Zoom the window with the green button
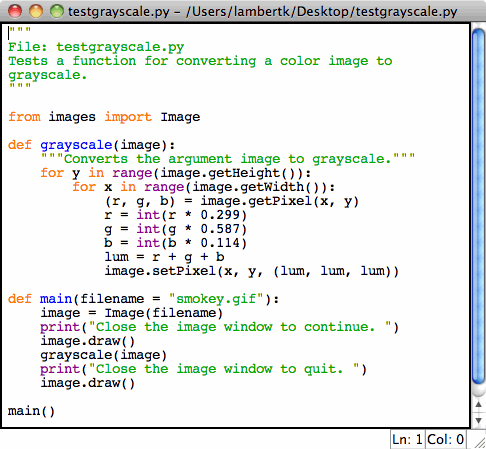The height and width of the screenshot is (449, 486). coord(57,11)
